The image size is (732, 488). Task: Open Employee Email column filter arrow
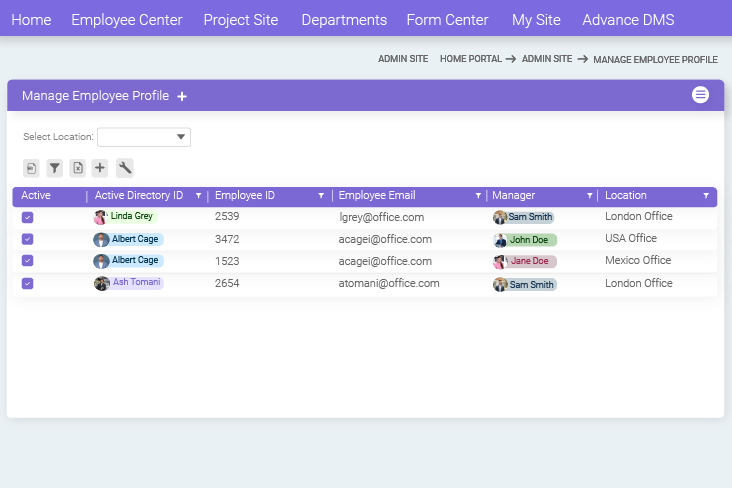click(x=478, y=196)
